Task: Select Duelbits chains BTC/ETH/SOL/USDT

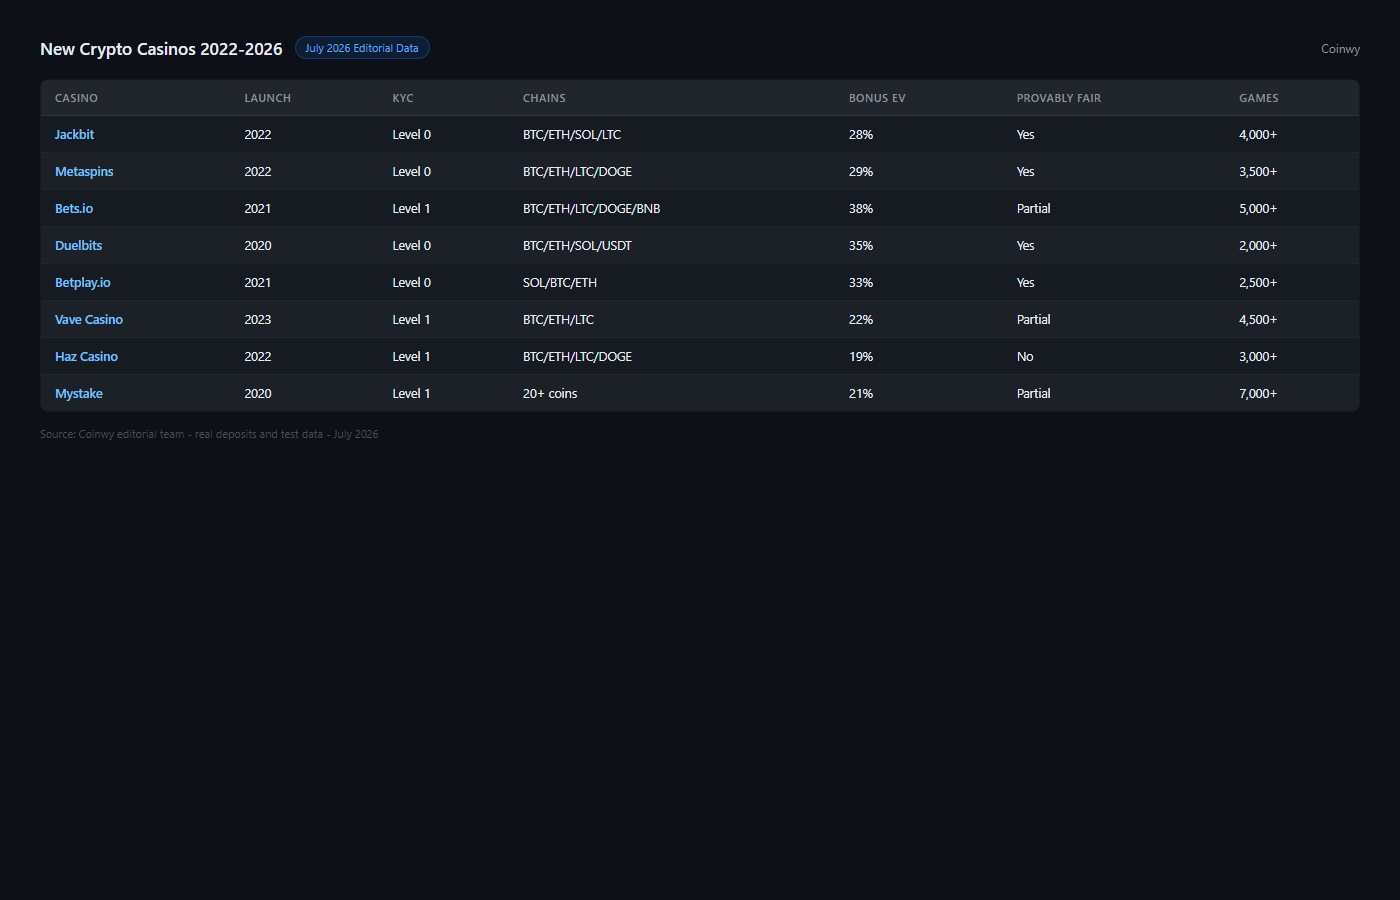Action: tap(577, 246)
